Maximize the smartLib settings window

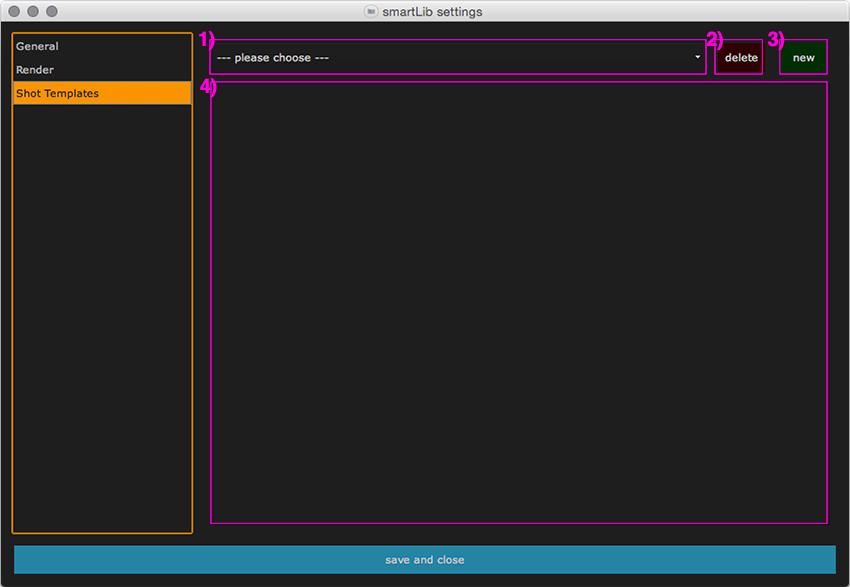click(52, 11)
